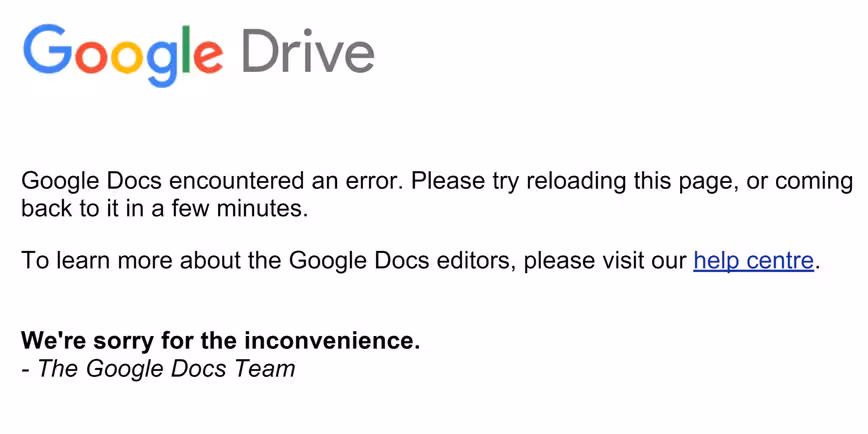Click the 'We're sorry for the inconvenience.' heading
Screen dimensions: 868x434
(220, 340)
